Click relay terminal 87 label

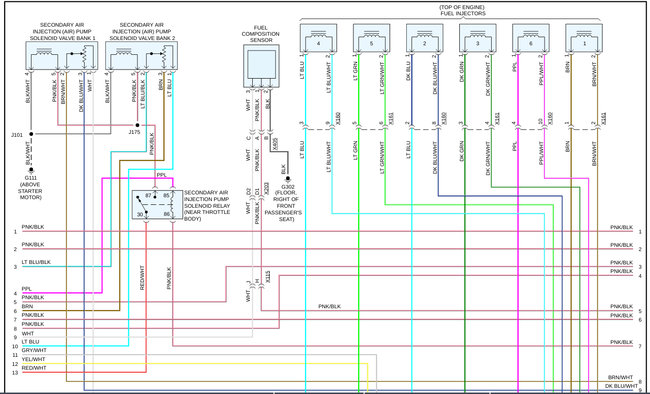tap(148, 195)
